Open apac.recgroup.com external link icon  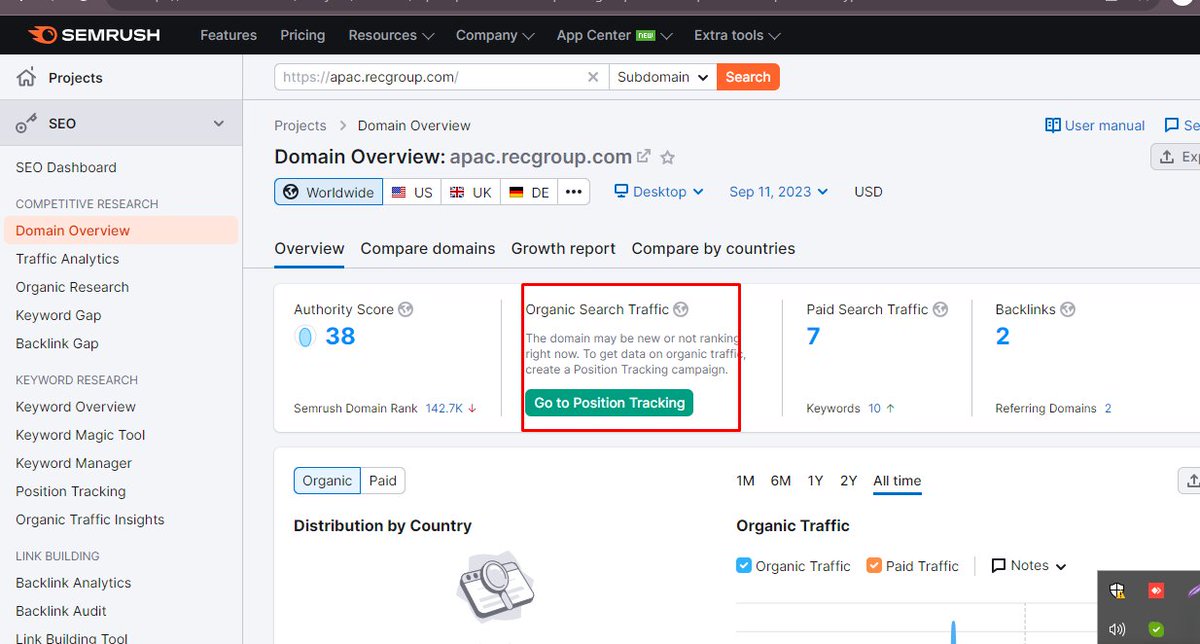pyautogui.click(x=644, y=156)
